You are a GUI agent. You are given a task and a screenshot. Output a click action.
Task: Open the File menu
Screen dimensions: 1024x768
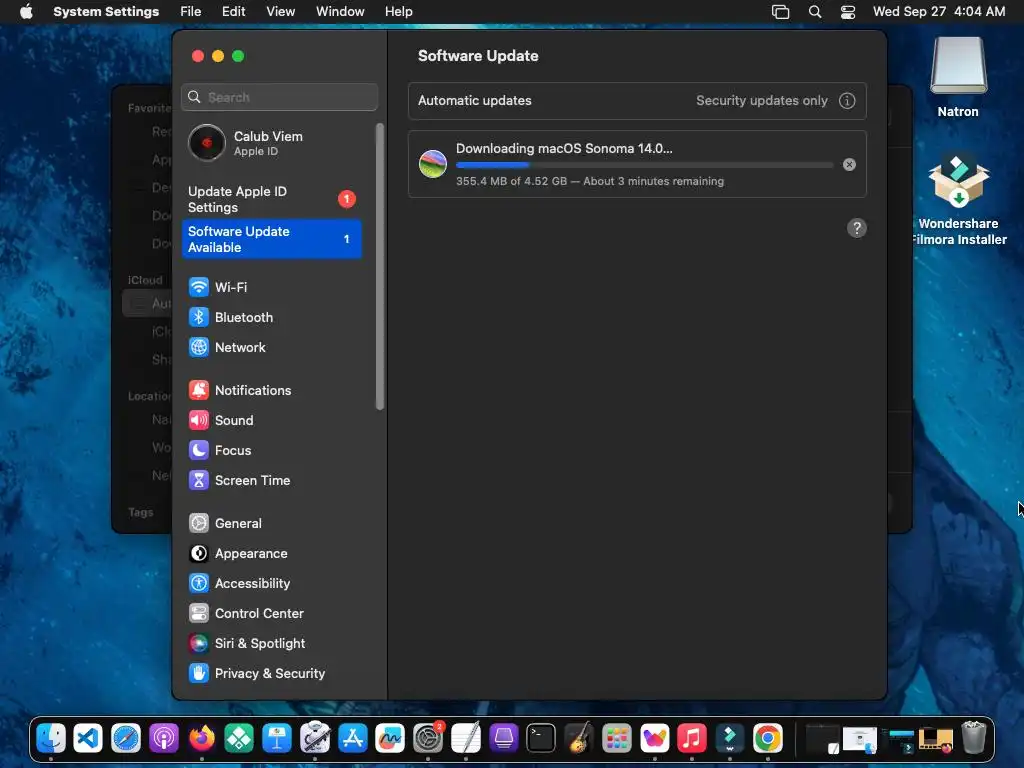191,12
